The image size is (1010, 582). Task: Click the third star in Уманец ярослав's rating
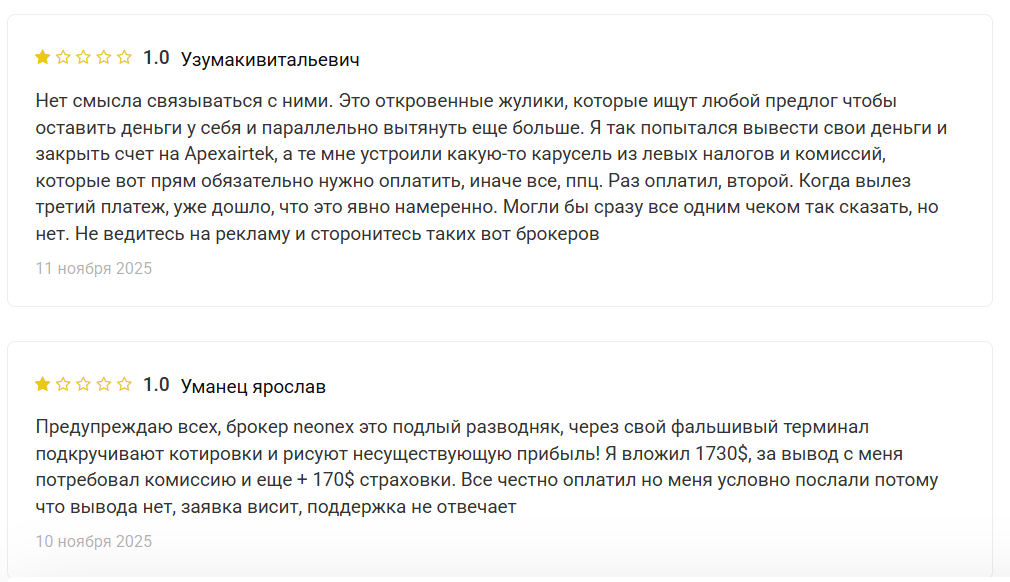pyautogui.click(x=83, y=385)
